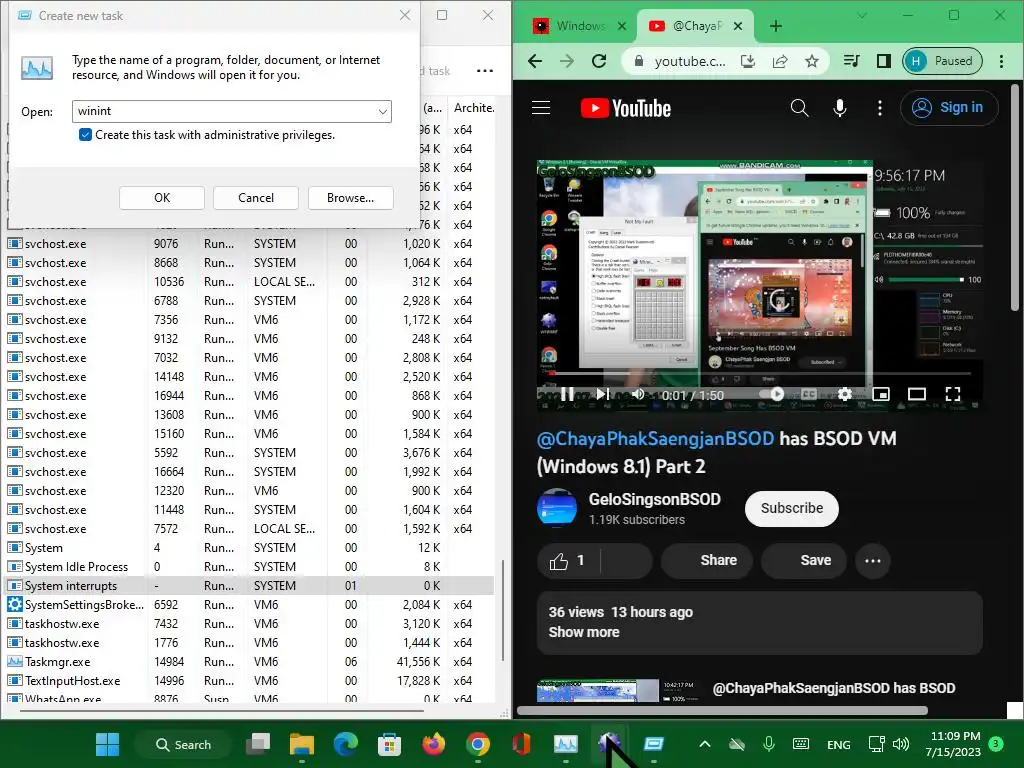Launch Microsoft Edge from taskbar
This screenshot has width=1024, height=768.
pos(345,744)
